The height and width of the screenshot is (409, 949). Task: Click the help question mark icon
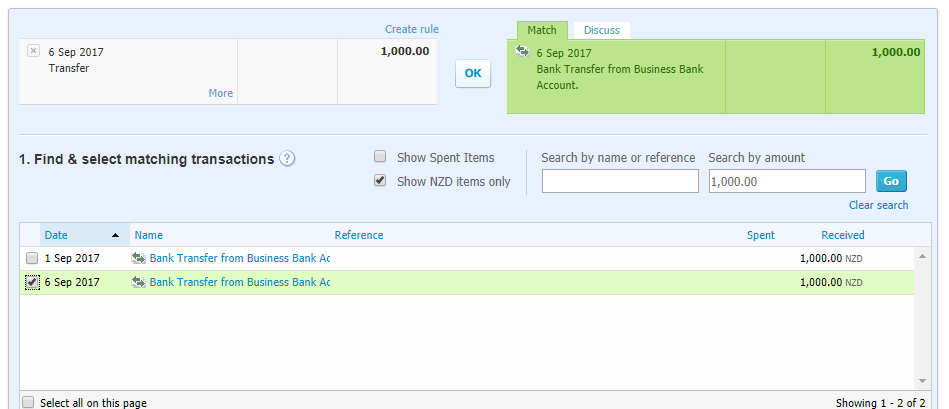287,159
